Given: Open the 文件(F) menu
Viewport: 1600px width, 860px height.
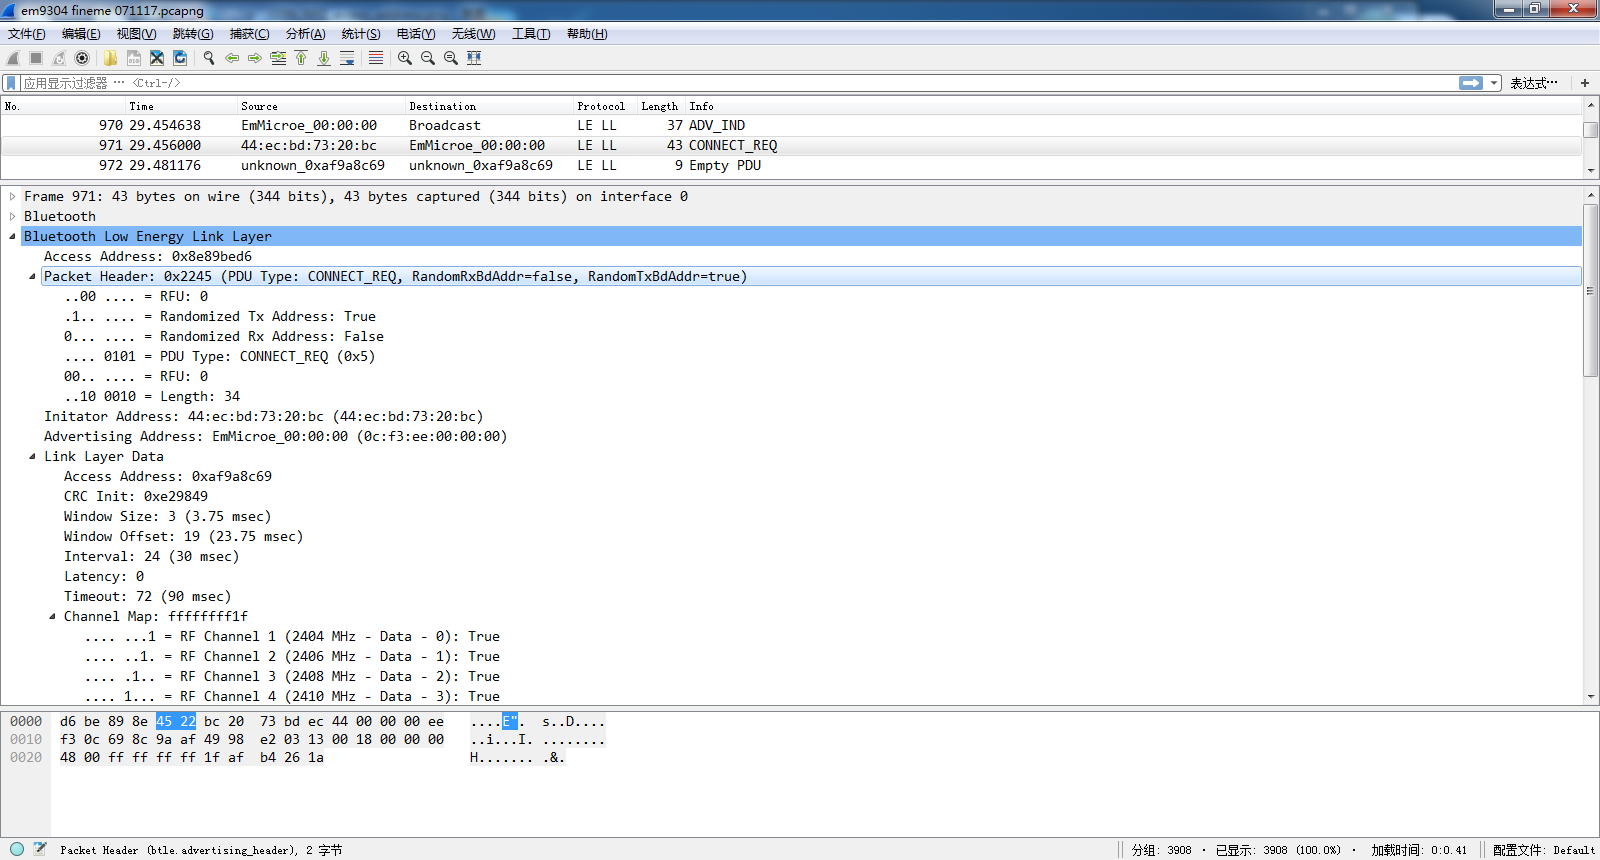Looking at the screenshot, I should click(x=27, y=34).
